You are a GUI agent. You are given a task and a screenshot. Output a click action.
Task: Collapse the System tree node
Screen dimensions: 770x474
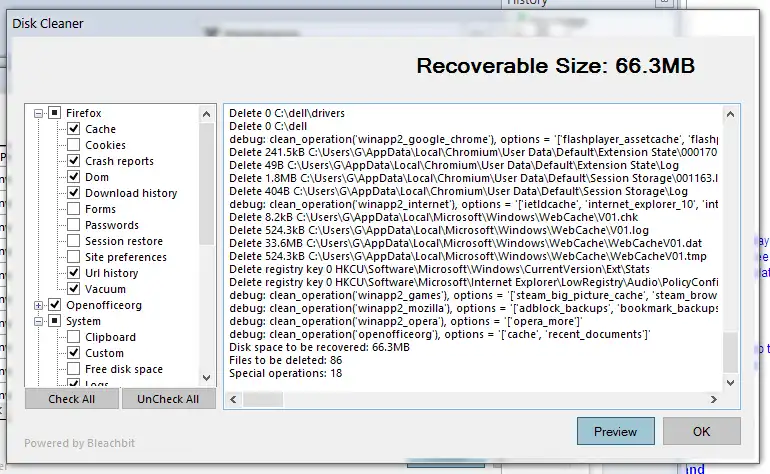pos(38,322)
